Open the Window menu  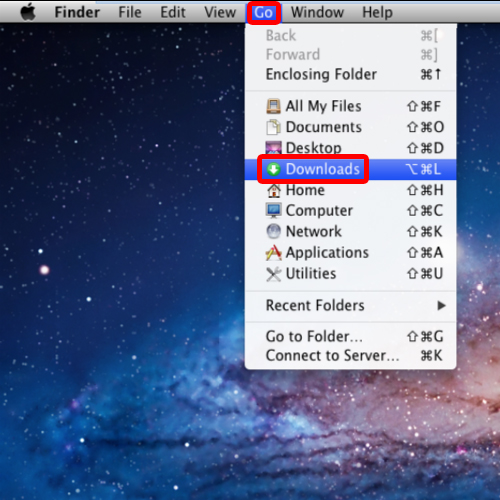click(317, 12)
